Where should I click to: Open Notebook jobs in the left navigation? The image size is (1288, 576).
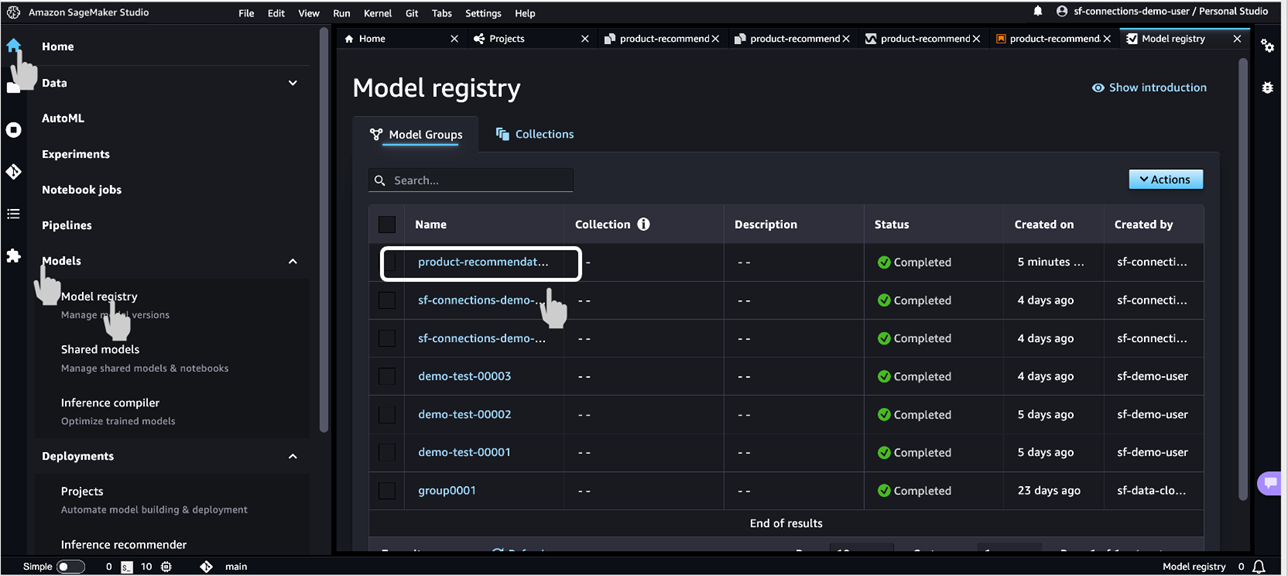(x=81, y=190)
